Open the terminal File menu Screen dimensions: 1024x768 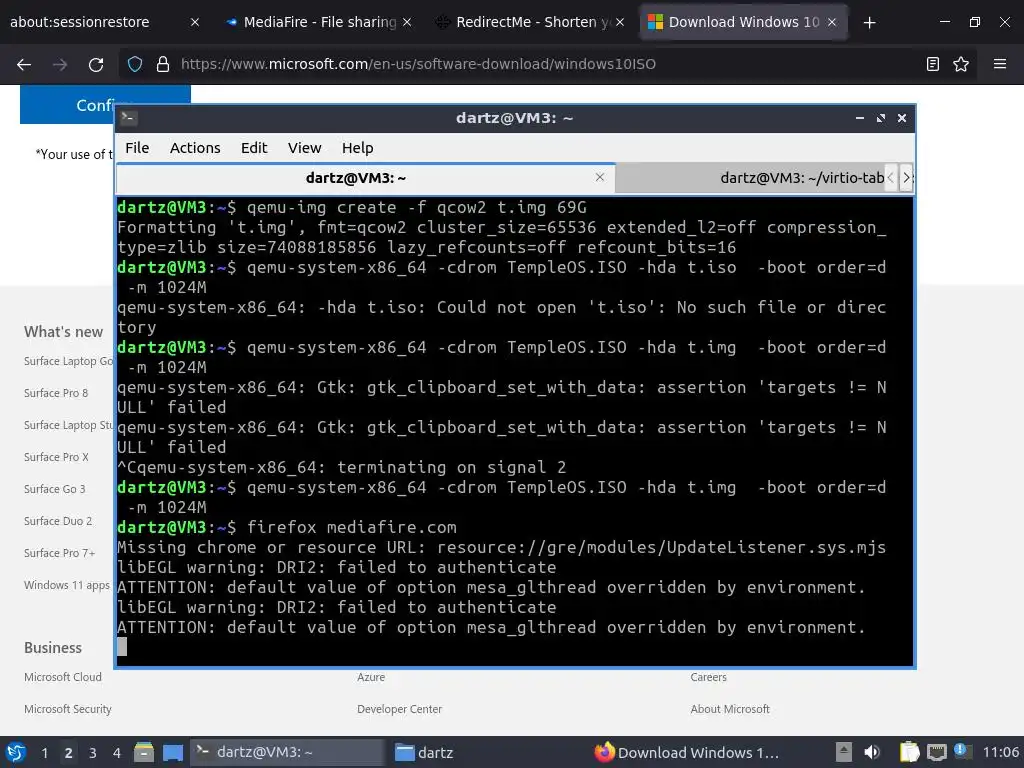[x=137, y=148]
